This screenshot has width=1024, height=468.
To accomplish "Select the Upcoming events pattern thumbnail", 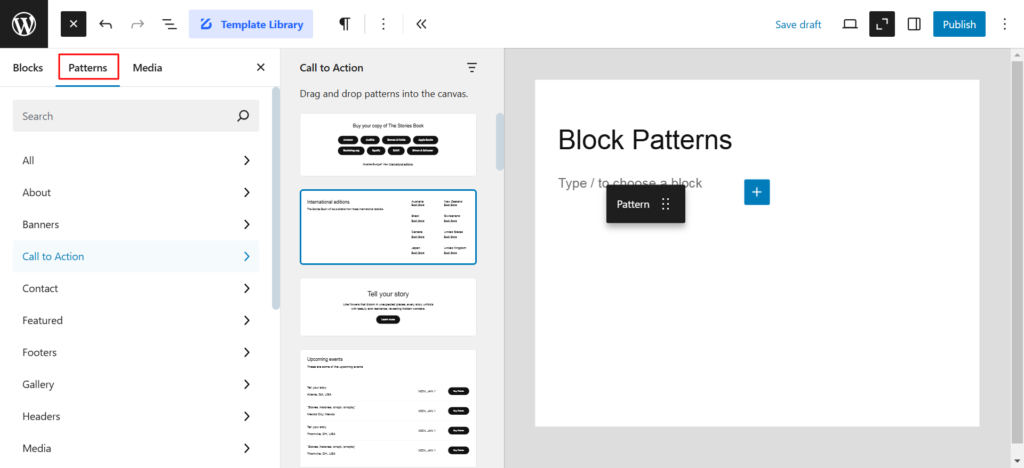I will (388, 408).
